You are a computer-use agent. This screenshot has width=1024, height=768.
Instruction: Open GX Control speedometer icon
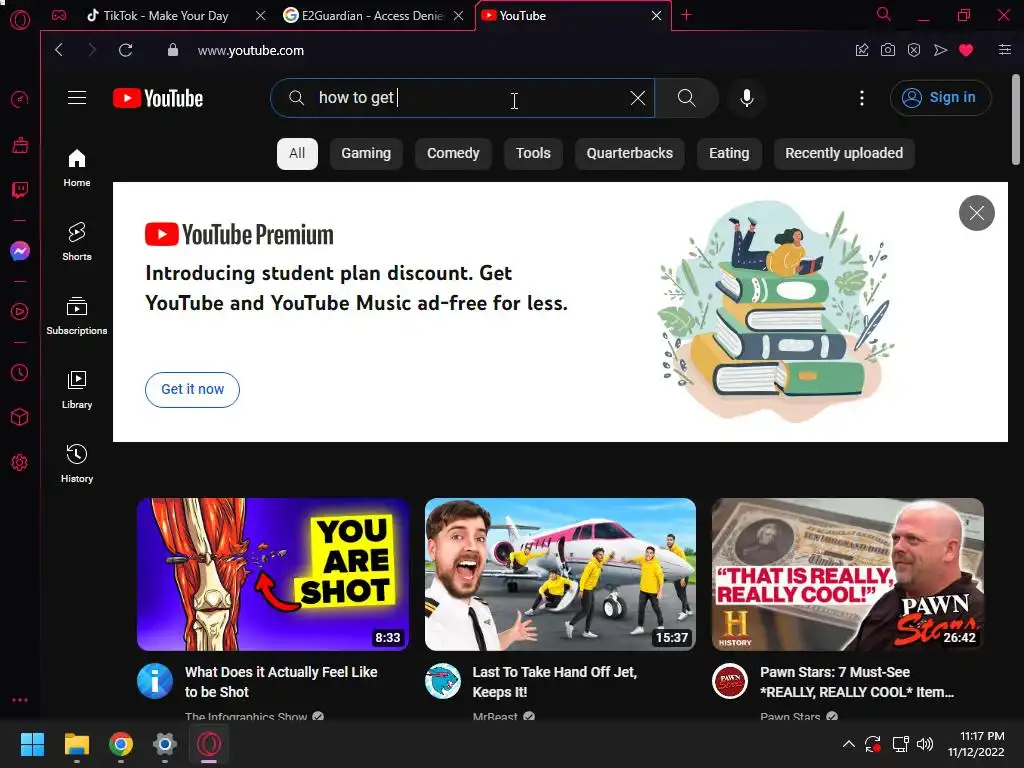20,99
